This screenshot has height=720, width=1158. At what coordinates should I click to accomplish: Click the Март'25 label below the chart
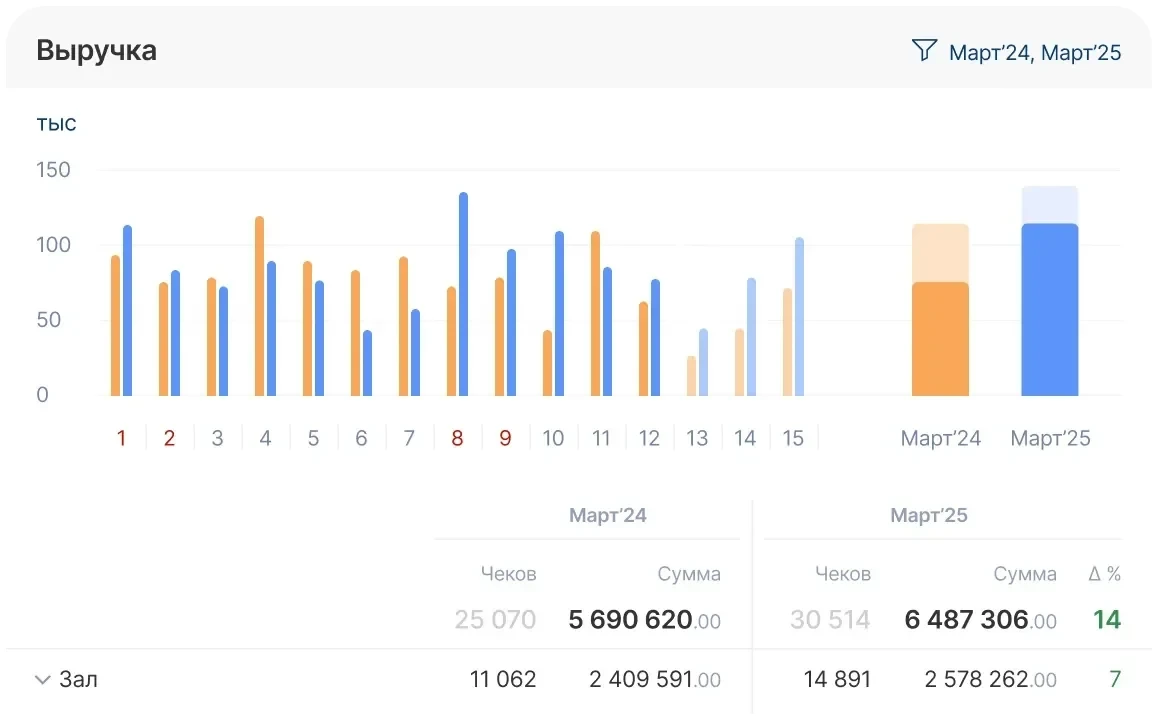point(1050,438)
